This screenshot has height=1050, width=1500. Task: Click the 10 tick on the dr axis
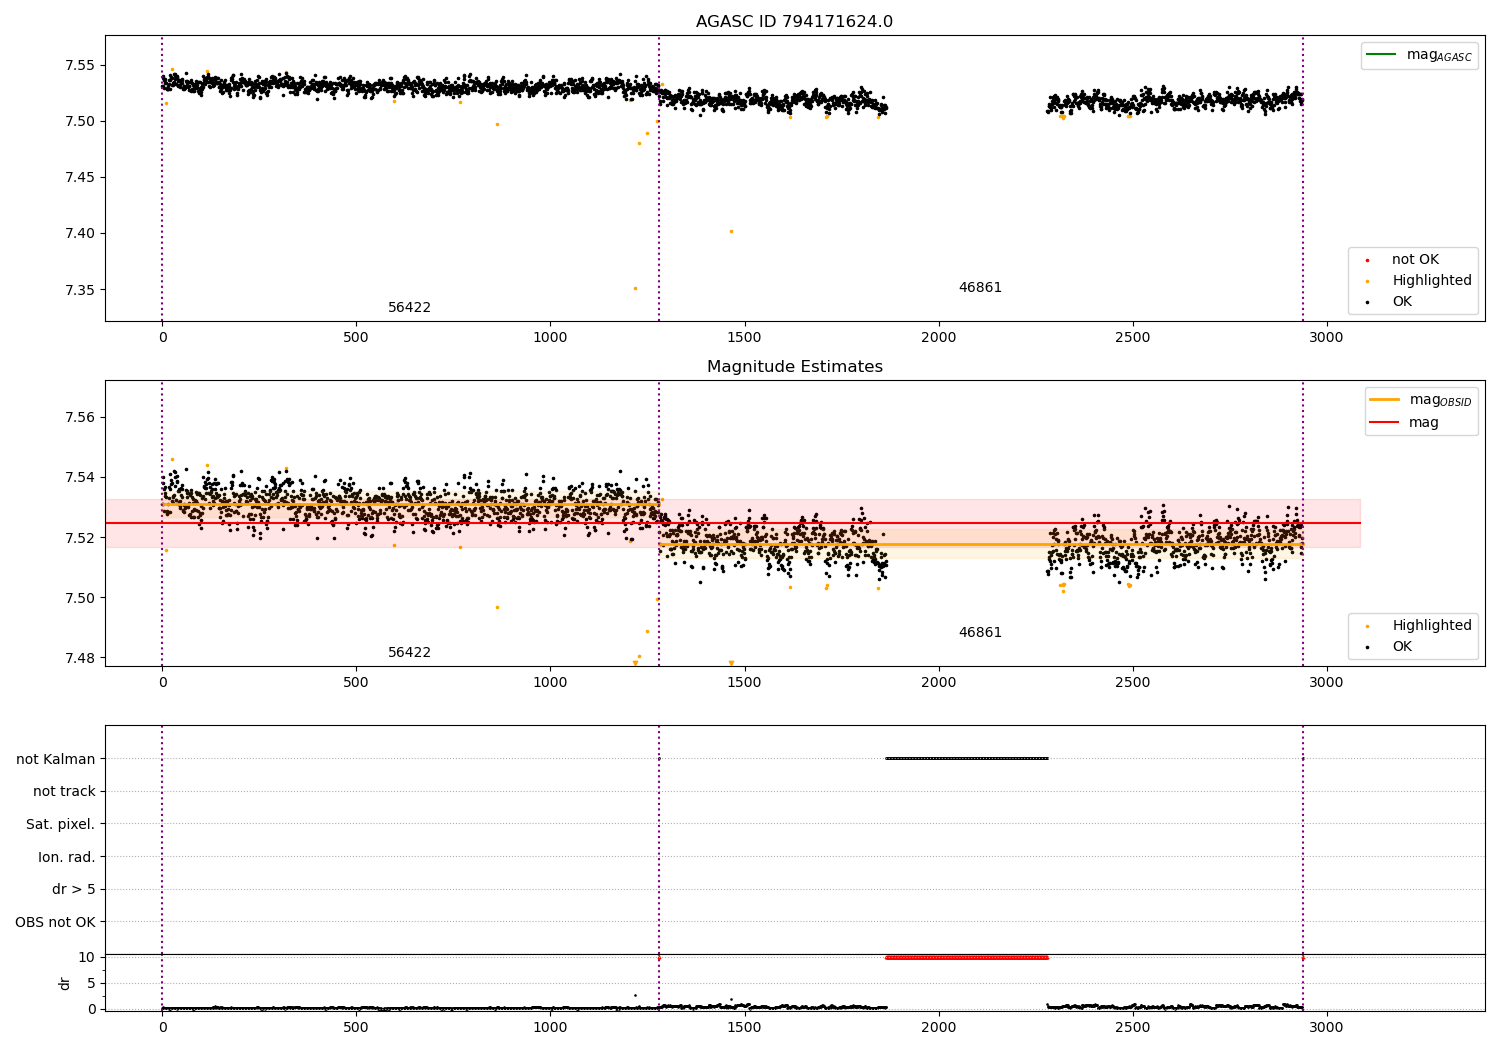tap(87, 957)
